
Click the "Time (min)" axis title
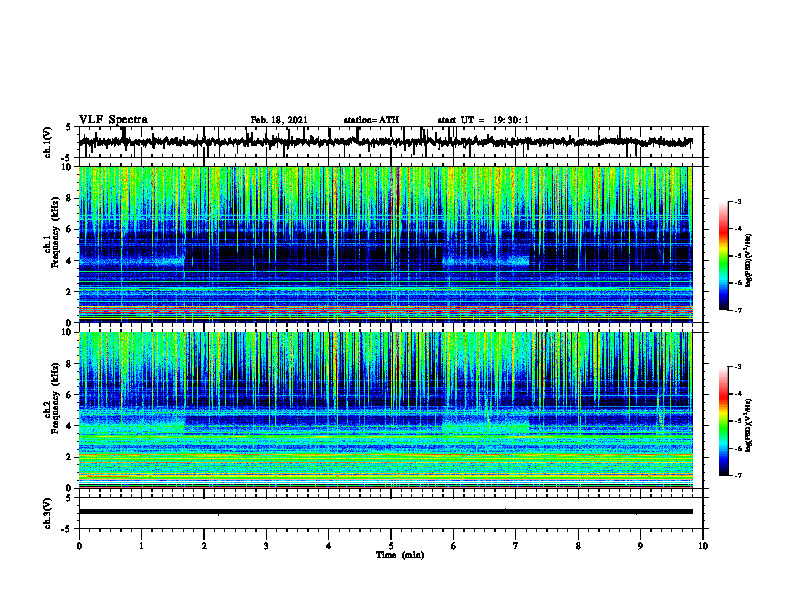400,555
